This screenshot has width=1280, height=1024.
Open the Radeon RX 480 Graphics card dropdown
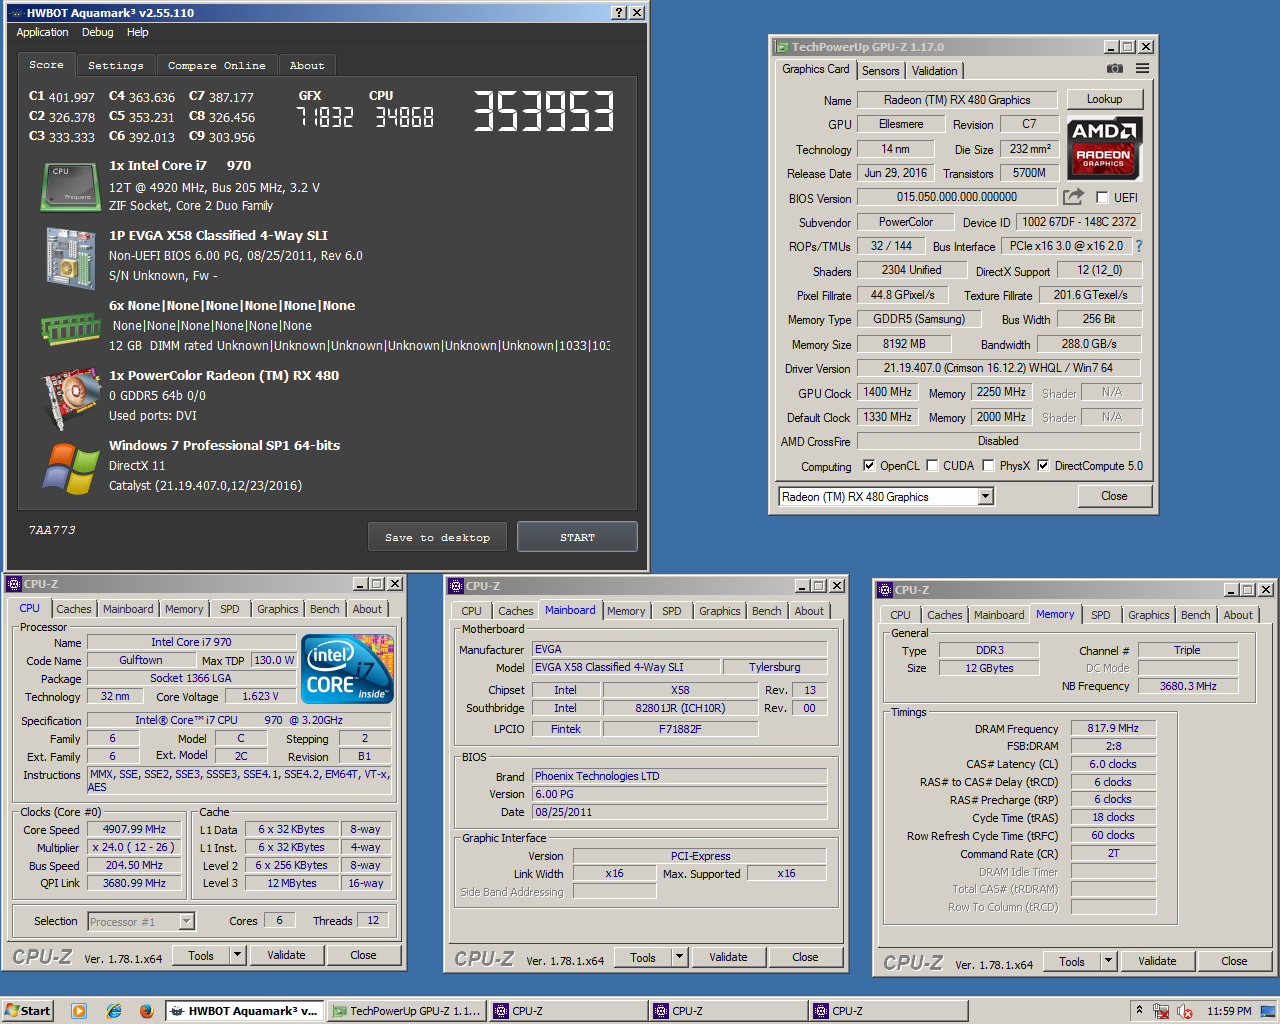985,496
